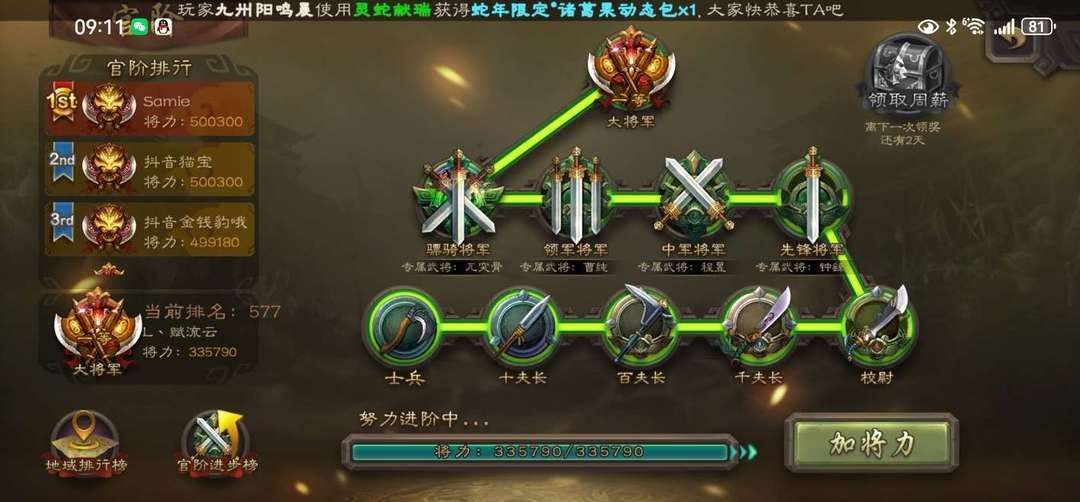Select the 士兵 sickle rank icon
The image size is (1080, 502).
point(404,327)
